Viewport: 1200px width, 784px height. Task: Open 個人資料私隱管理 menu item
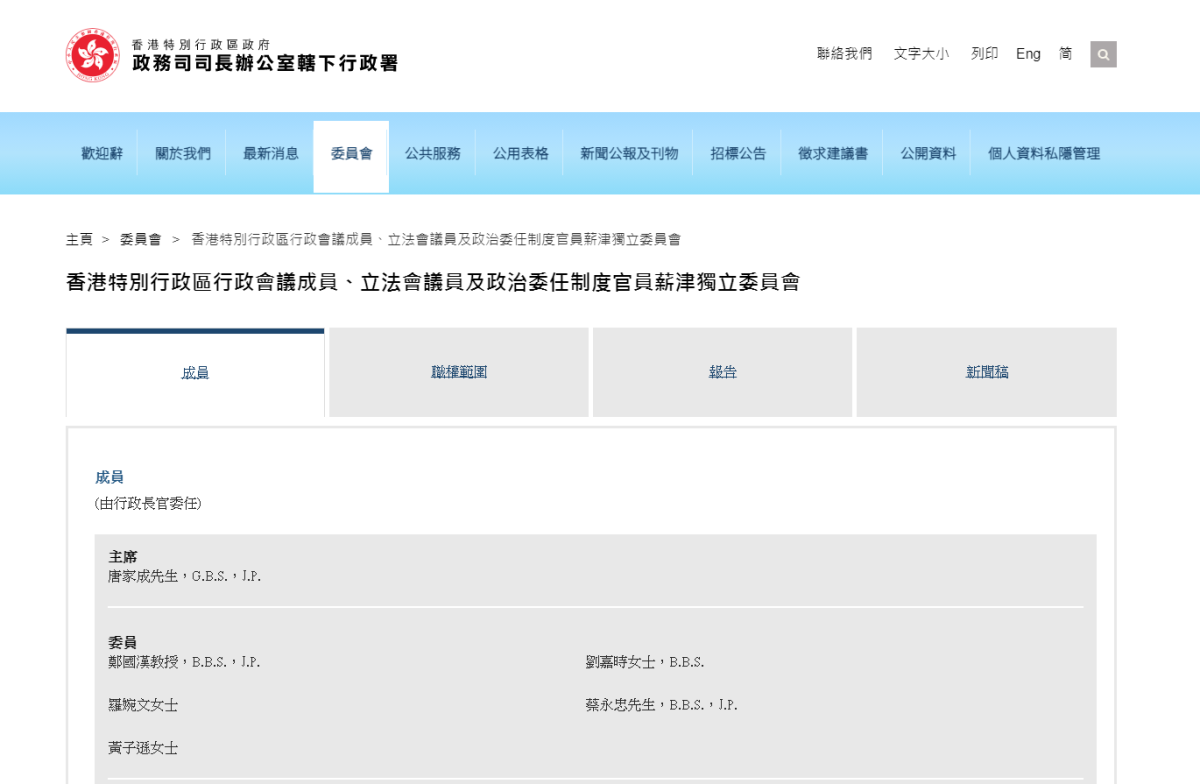click(1044, 154)
